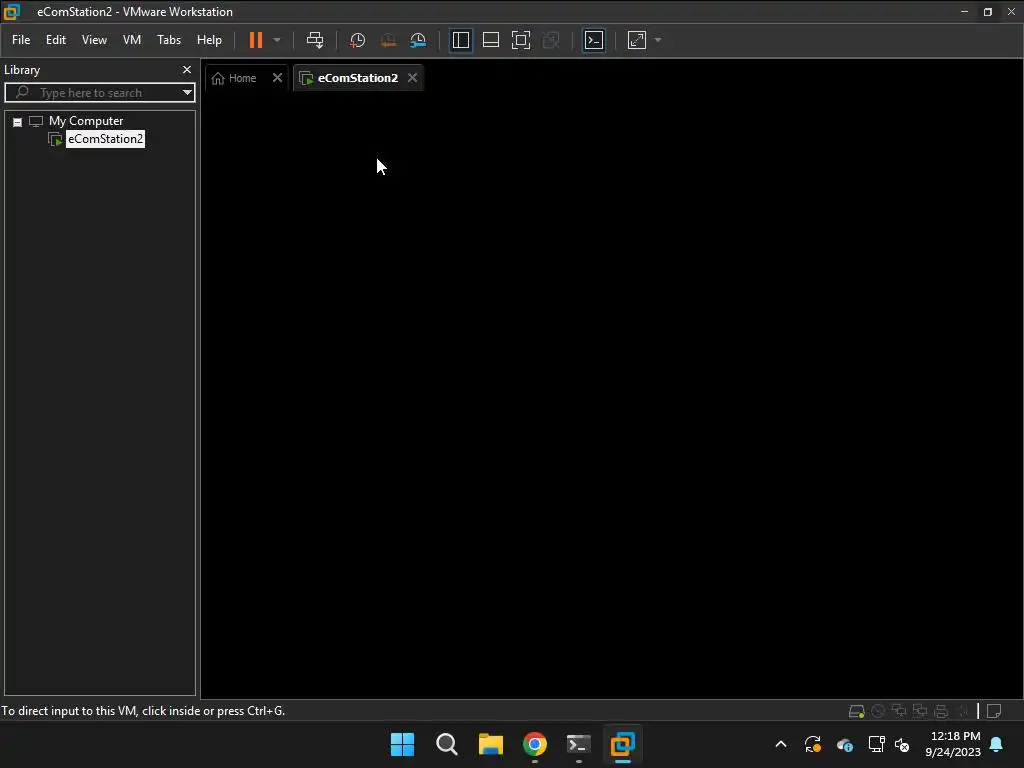Select My Computer in the library

pos(86,121)
